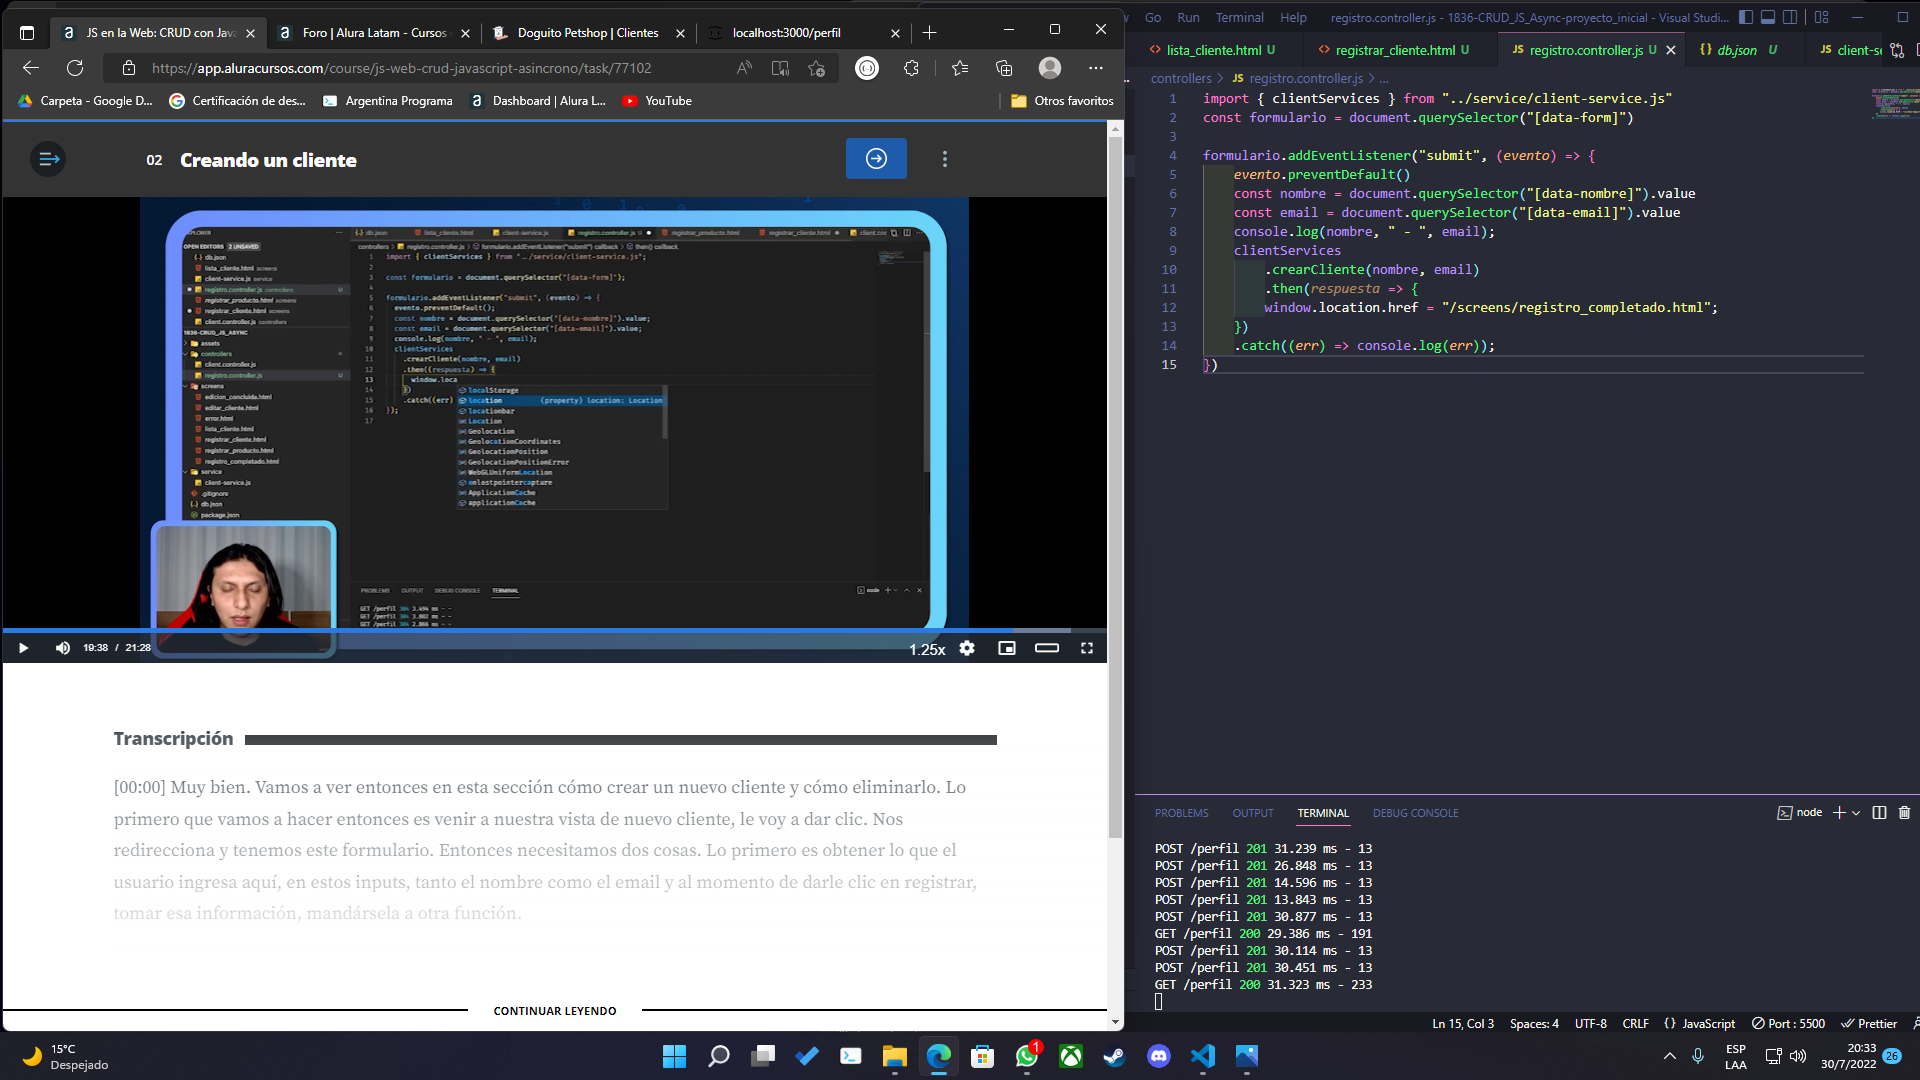
Task: Select the Output tab in terminal panel
Action: [x=1254, y=812]
